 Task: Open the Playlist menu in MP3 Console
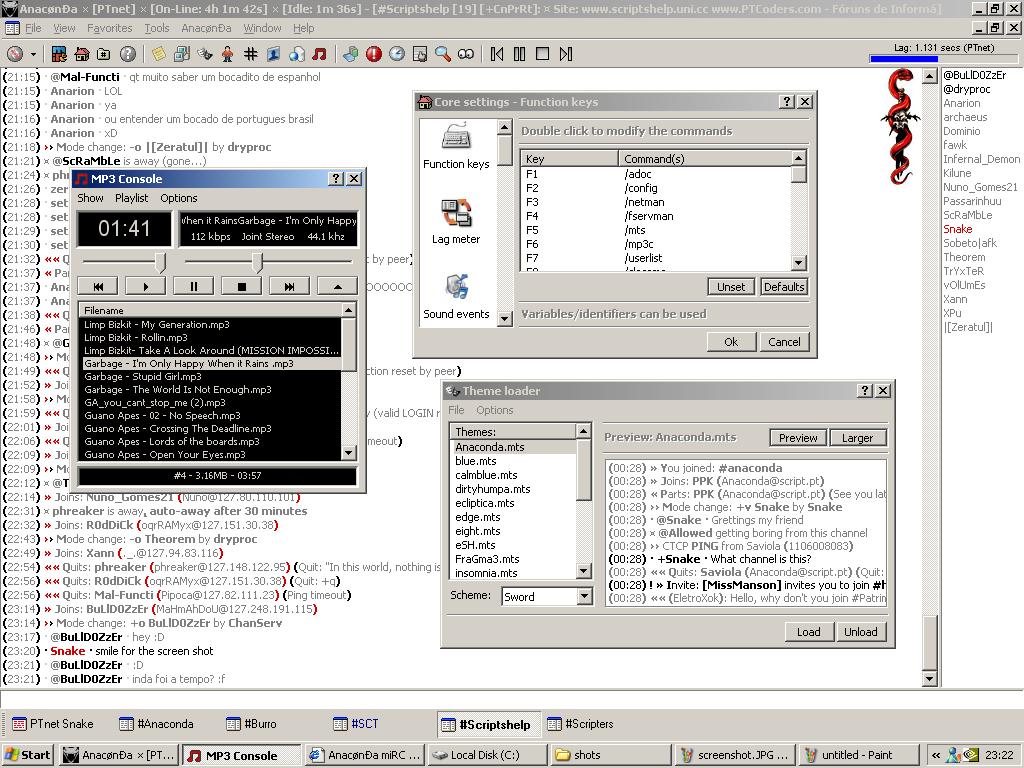(131, 198)
